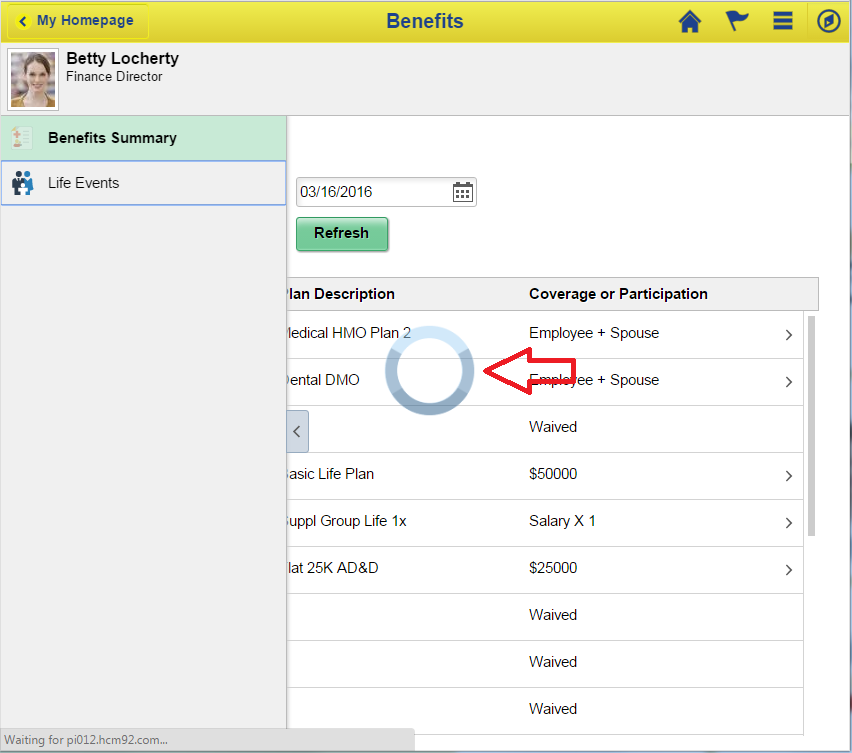The width and height of the screenshot is (852, 753).
Task: Click the Salary X 1 coverage value
Action: click(562, 521)
